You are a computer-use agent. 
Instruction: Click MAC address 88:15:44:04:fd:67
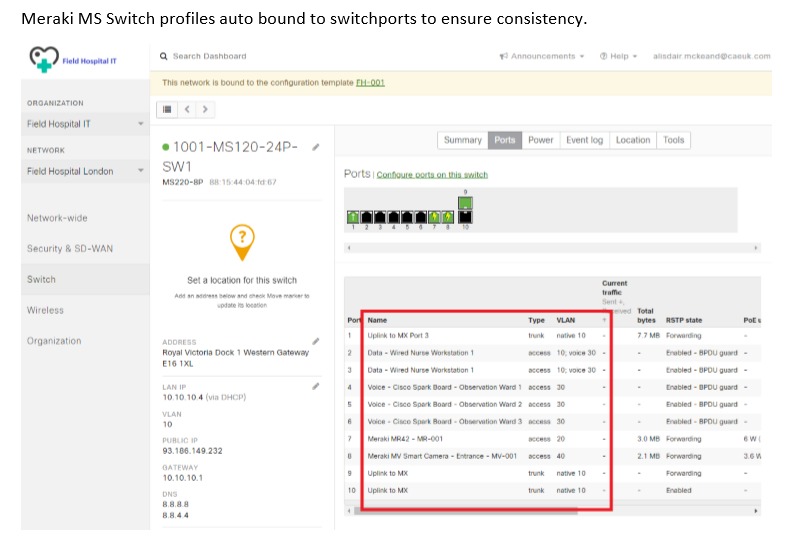(243, 182)
